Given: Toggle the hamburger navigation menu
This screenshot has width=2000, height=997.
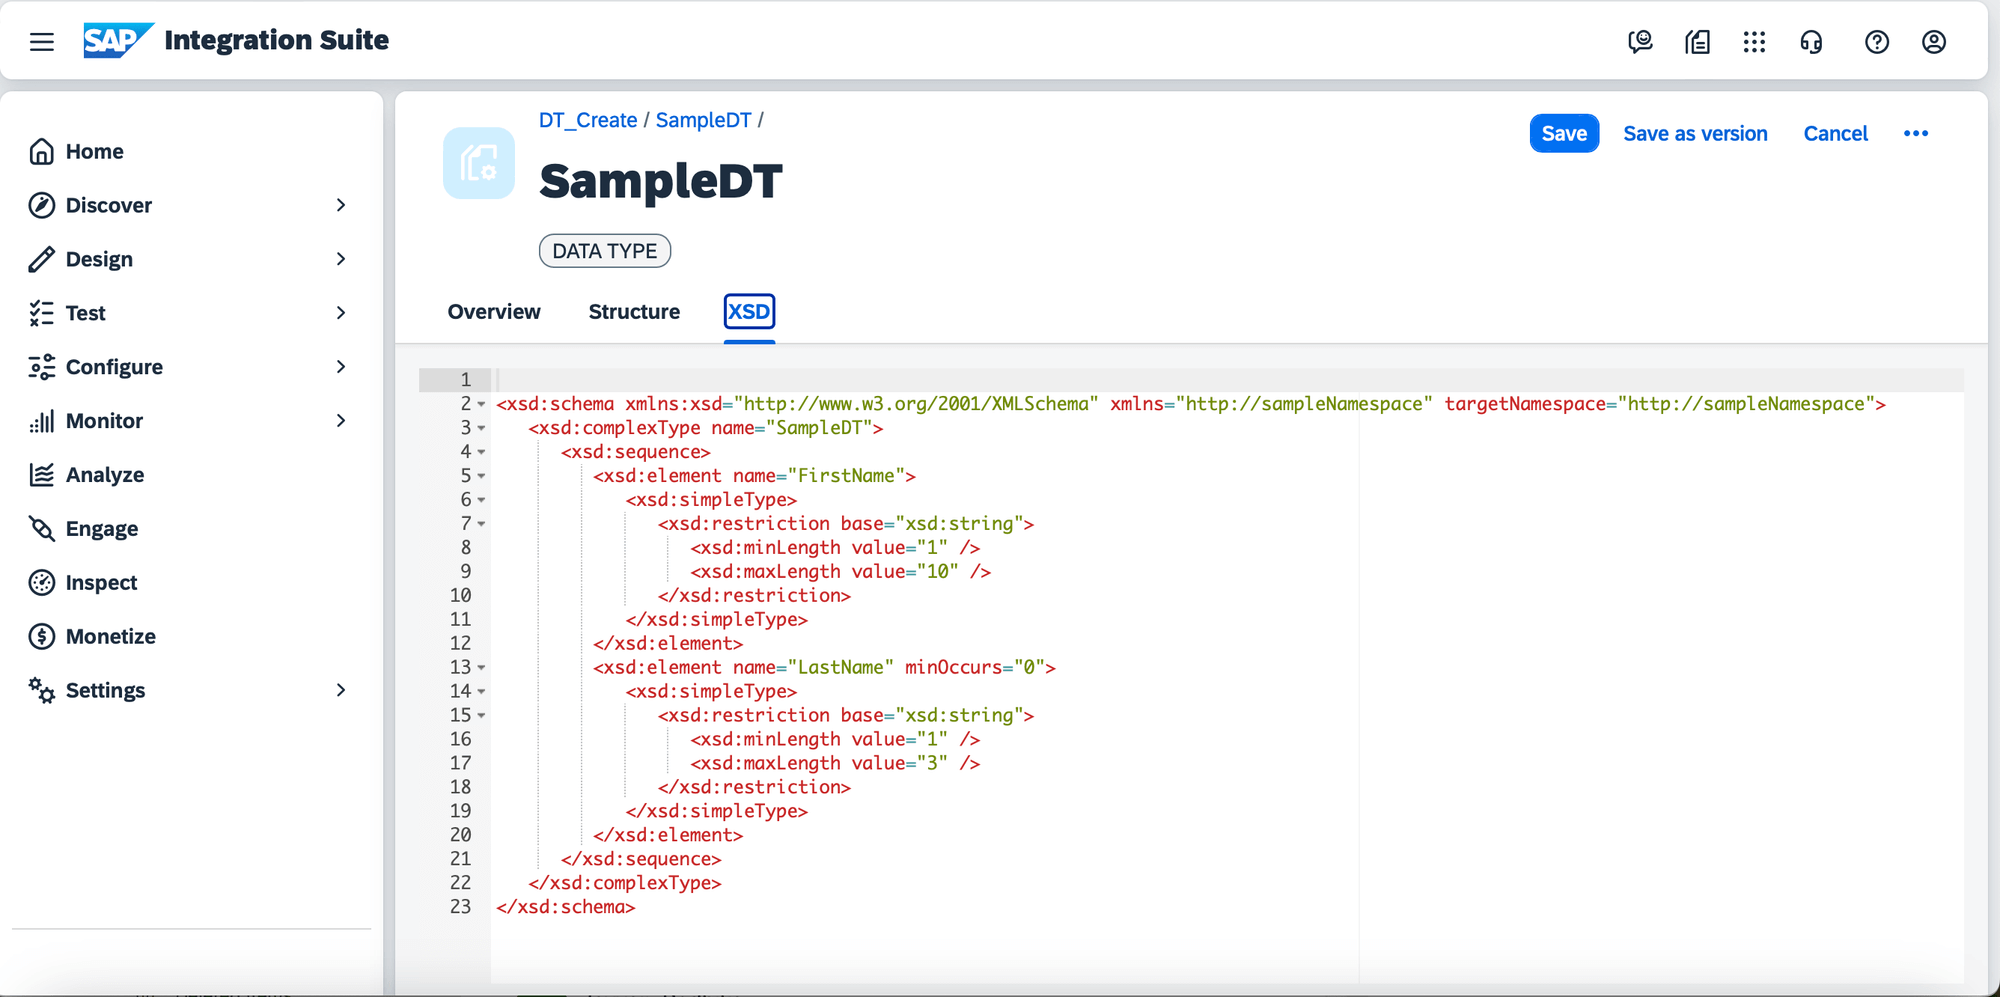Looking at the screenshot, I should click(42, 42).
